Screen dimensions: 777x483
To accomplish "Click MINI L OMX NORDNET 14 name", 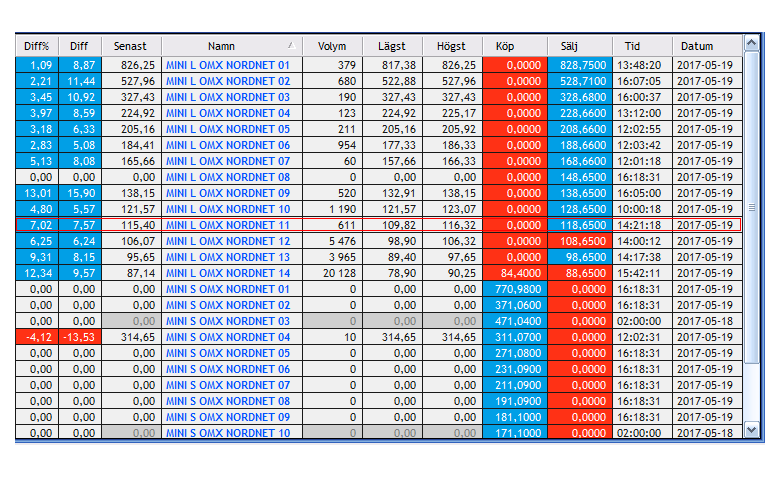I will click(x=228, y=273).
